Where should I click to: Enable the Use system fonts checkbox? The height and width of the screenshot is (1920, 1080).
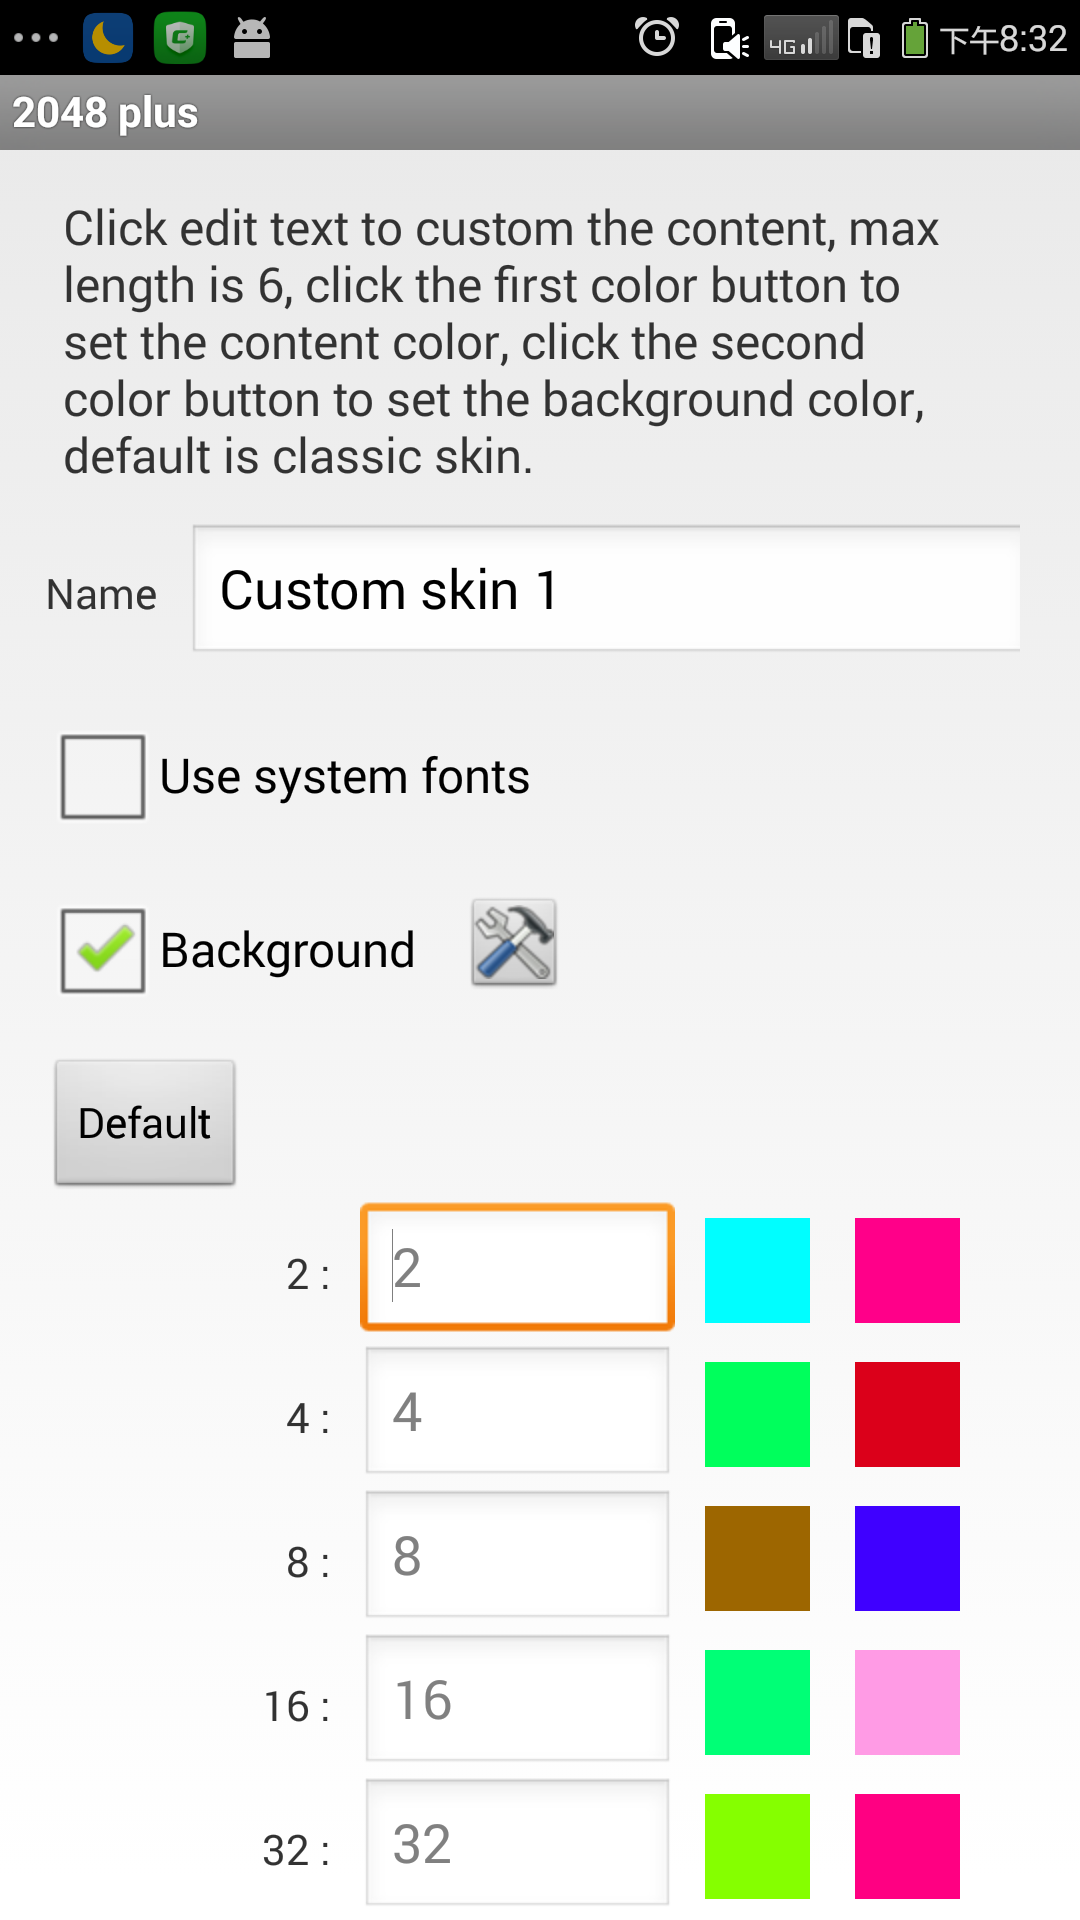point(103,777)
